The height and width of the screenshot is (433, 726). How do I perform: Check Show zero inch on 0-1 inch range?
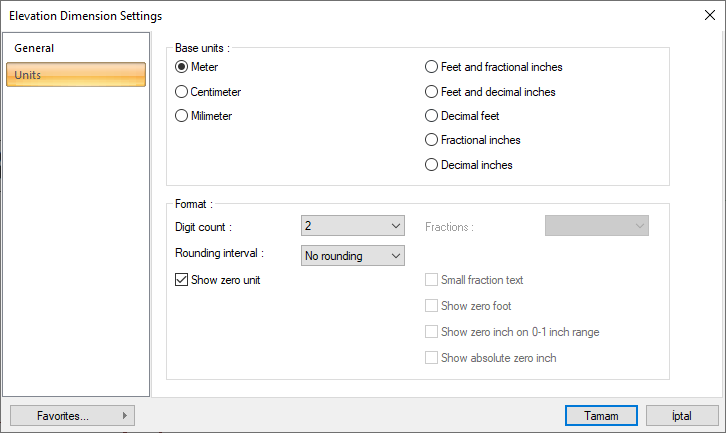coord(432,332)
